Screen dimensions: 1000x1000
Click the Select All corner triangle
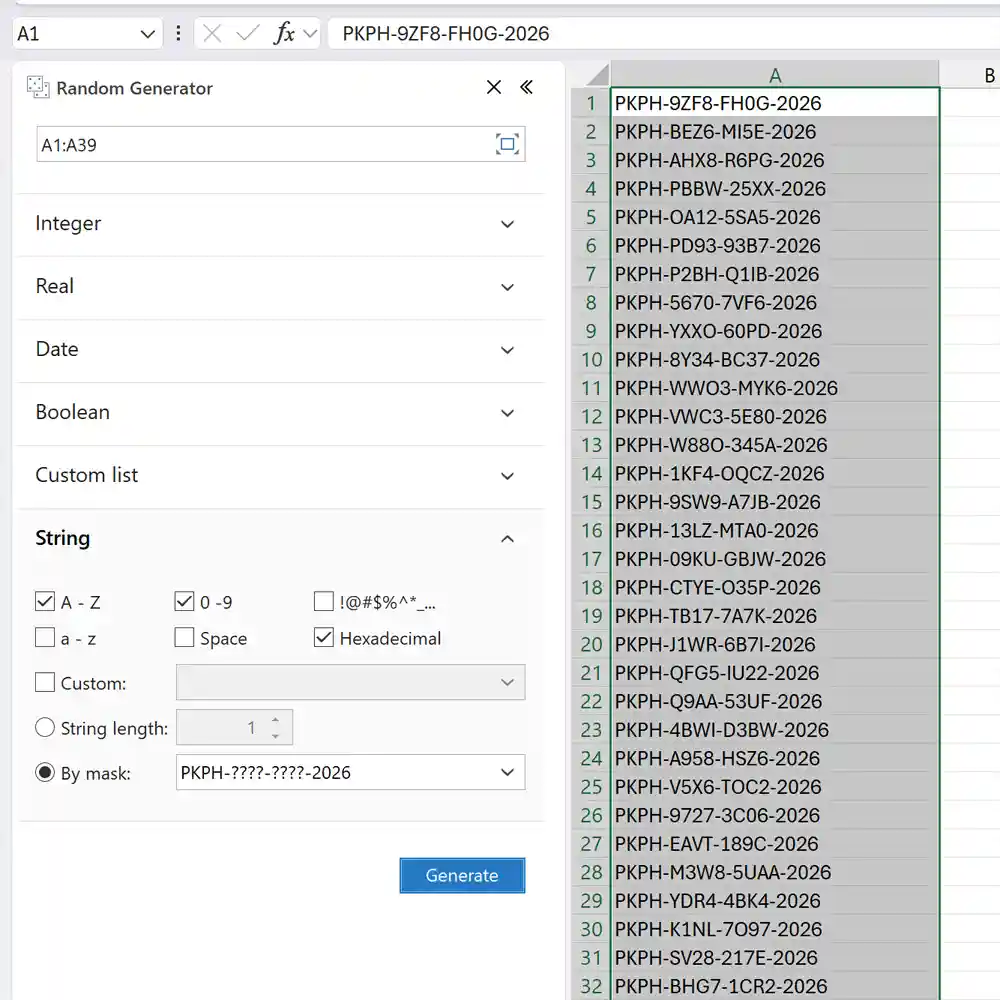(x=597, y=76)
